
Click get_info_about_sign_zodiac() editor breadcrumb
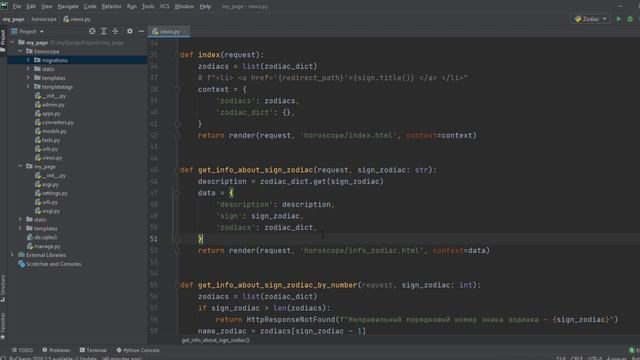pos(216,340)
